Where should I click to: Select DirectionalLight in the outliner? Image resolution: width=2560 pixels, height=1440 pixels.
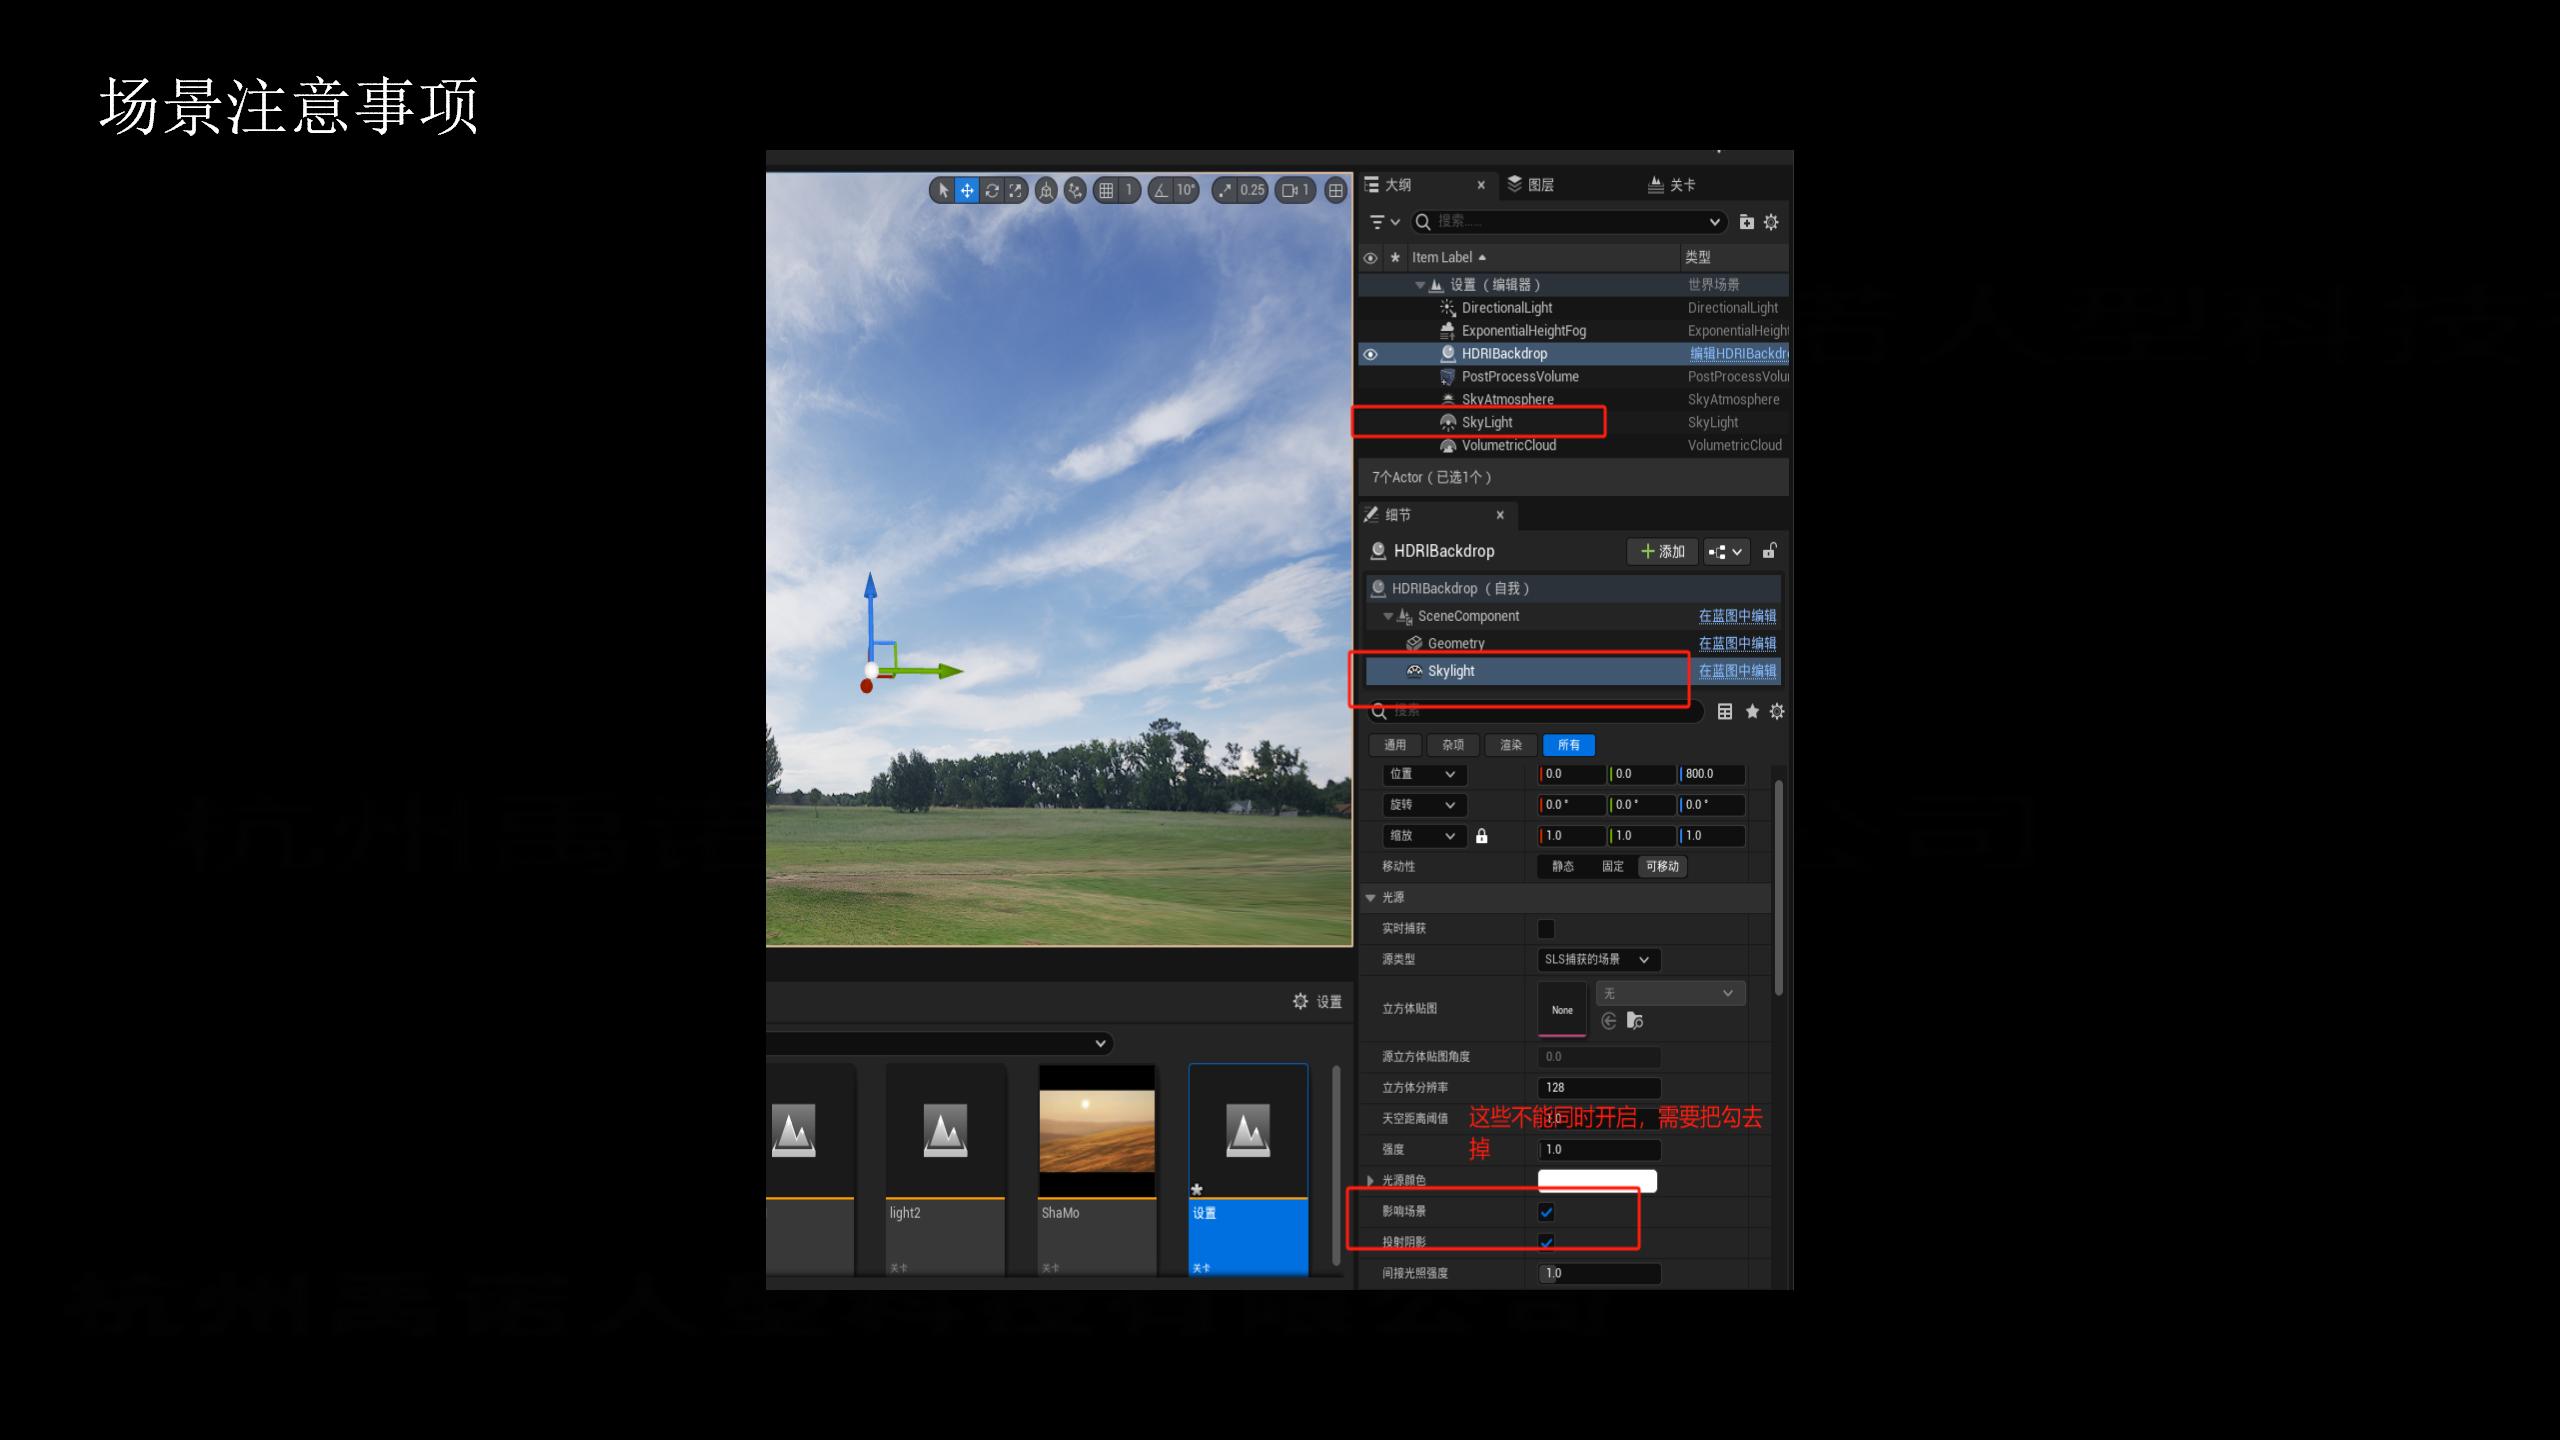click(1507, 308)
